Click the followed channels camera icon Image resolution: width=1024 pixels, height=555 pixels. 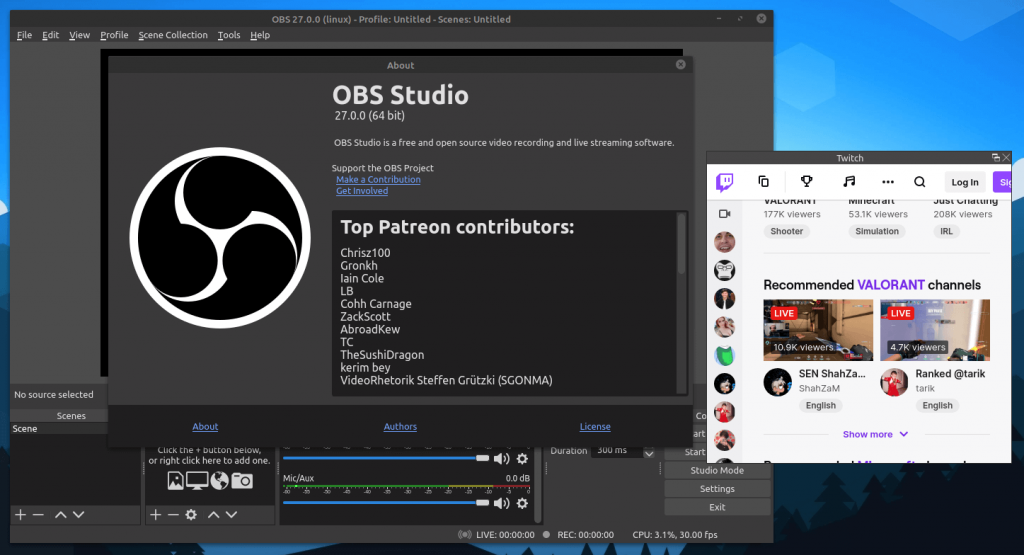pyautogui.click(x=725, y=214)
